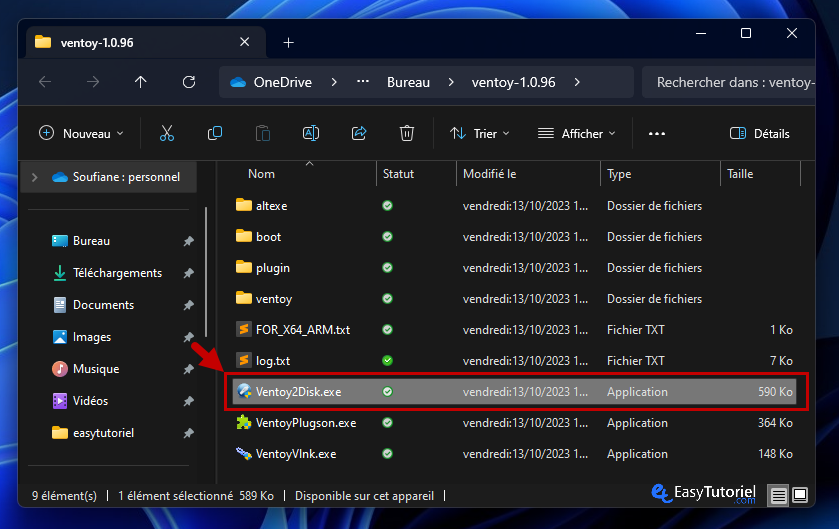This screenshot has height=529, width=839.
Task: Click the 148 Ko size of VentoyVlnk.exe
Action: tap(775, 454)
